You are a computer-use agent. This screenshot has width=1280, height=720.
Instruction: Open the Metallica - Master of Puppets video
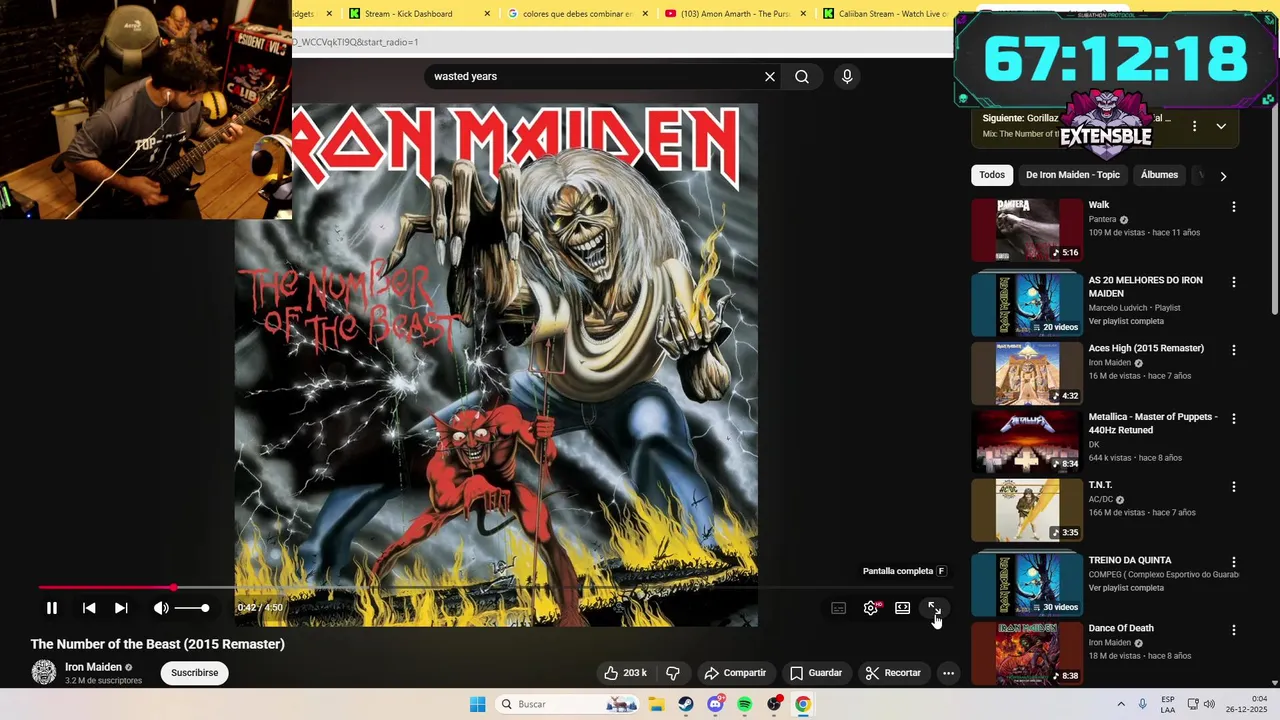[1027, 442]
